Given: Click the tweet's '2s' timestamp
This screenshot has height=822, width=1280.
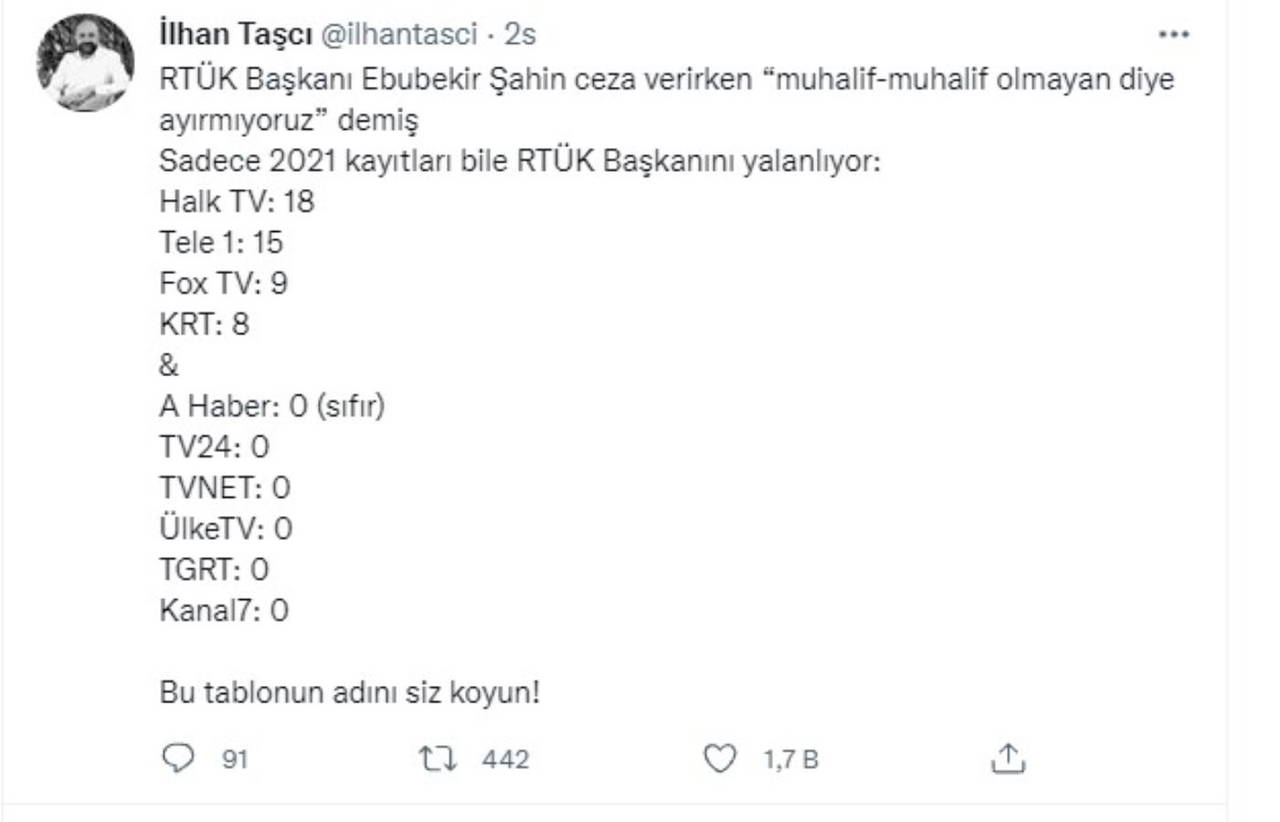Looking at the screenshot, I should click(520, 35).
